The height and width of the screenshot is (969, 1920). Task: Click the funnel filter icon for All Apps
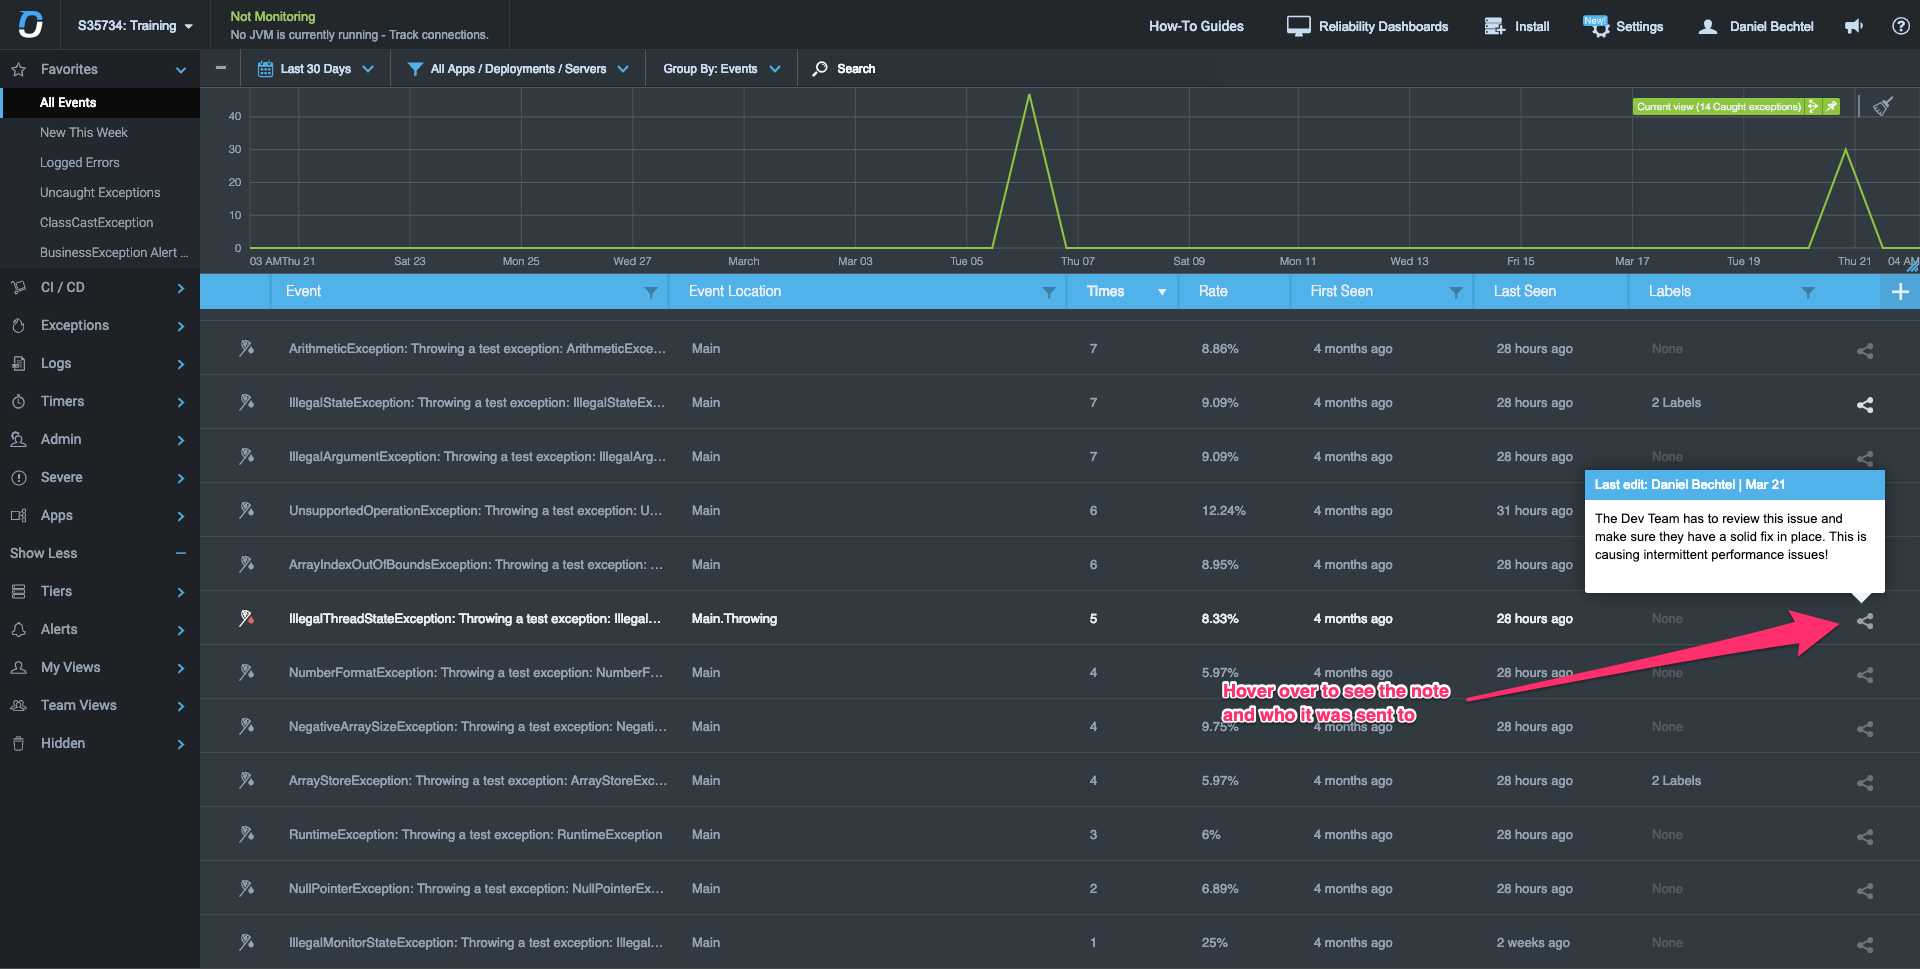coord(415,69)
